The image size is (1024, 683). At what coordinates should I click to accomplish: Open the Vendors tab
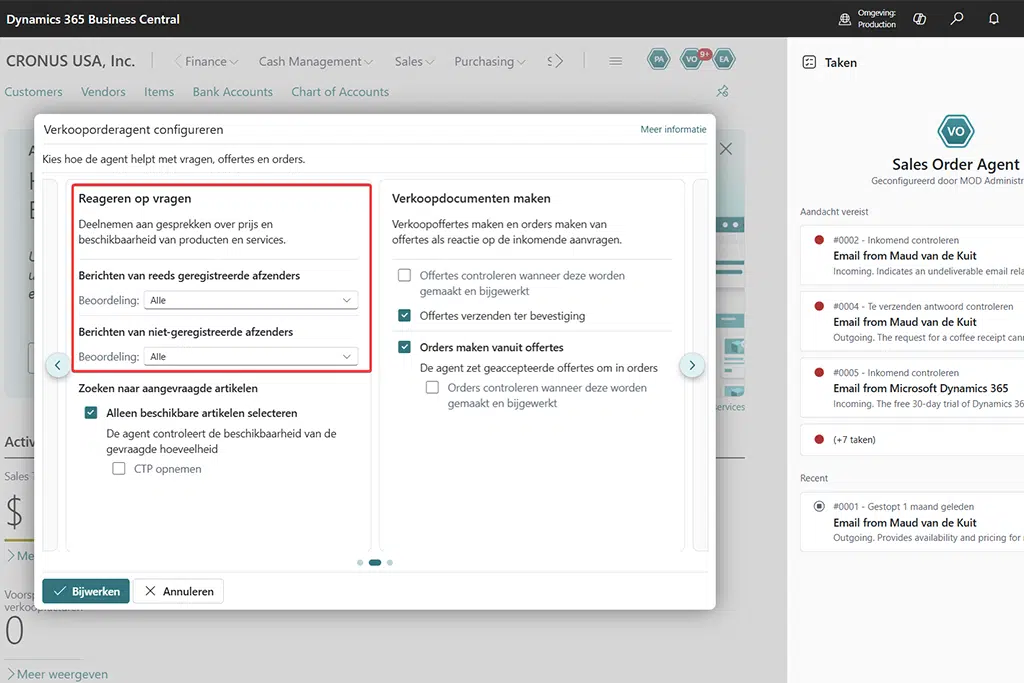pos(103,92)
